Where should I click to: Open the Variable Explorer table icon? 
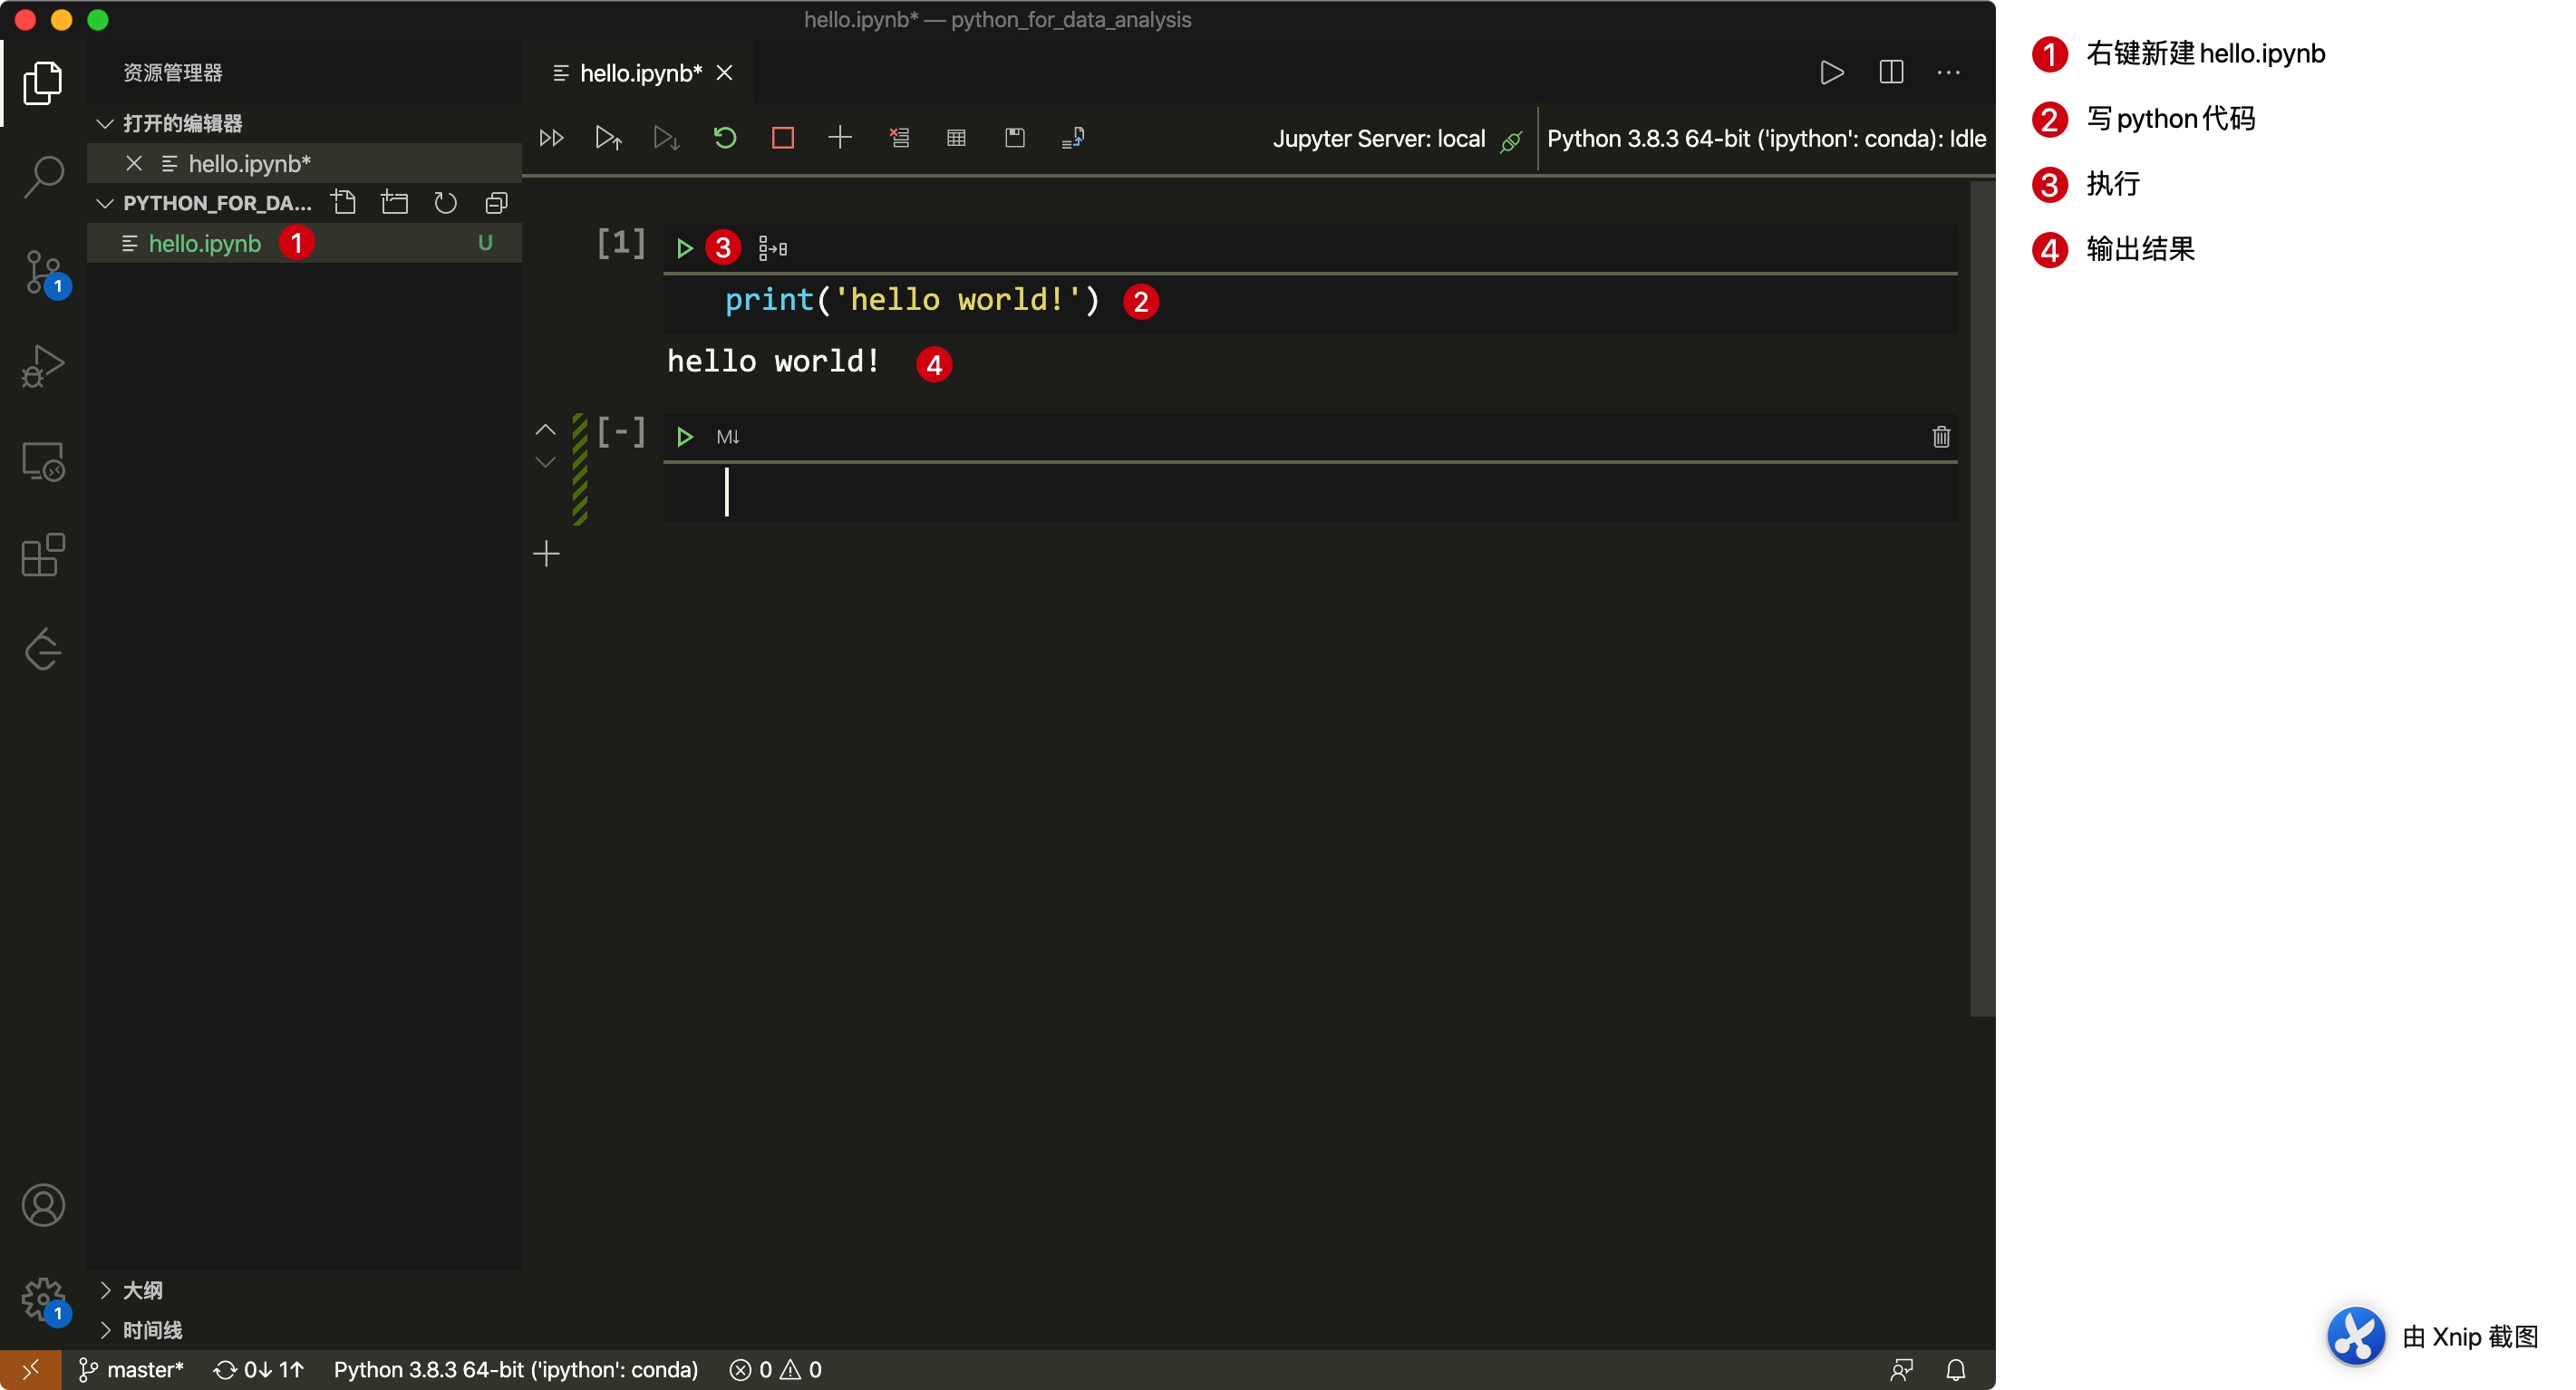pyautogui.click(x=956, y=138)
